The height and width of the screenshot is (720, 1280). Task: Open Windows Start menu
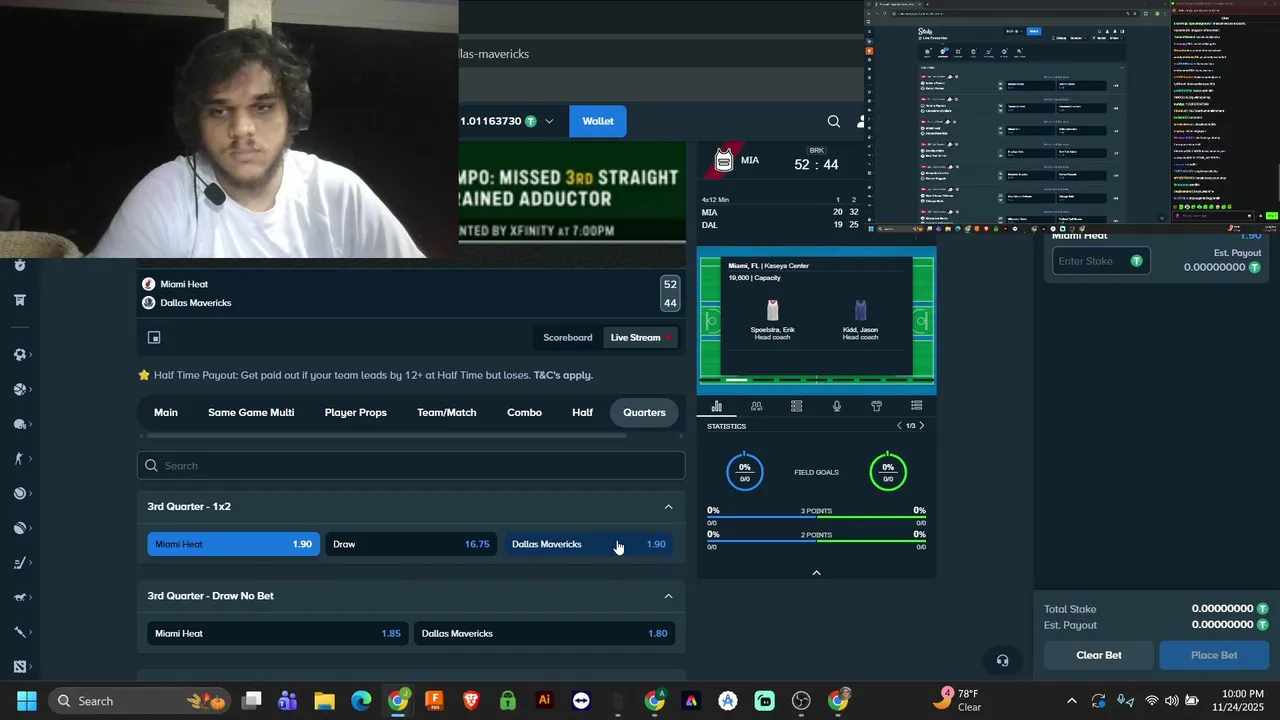coord(27,701)
